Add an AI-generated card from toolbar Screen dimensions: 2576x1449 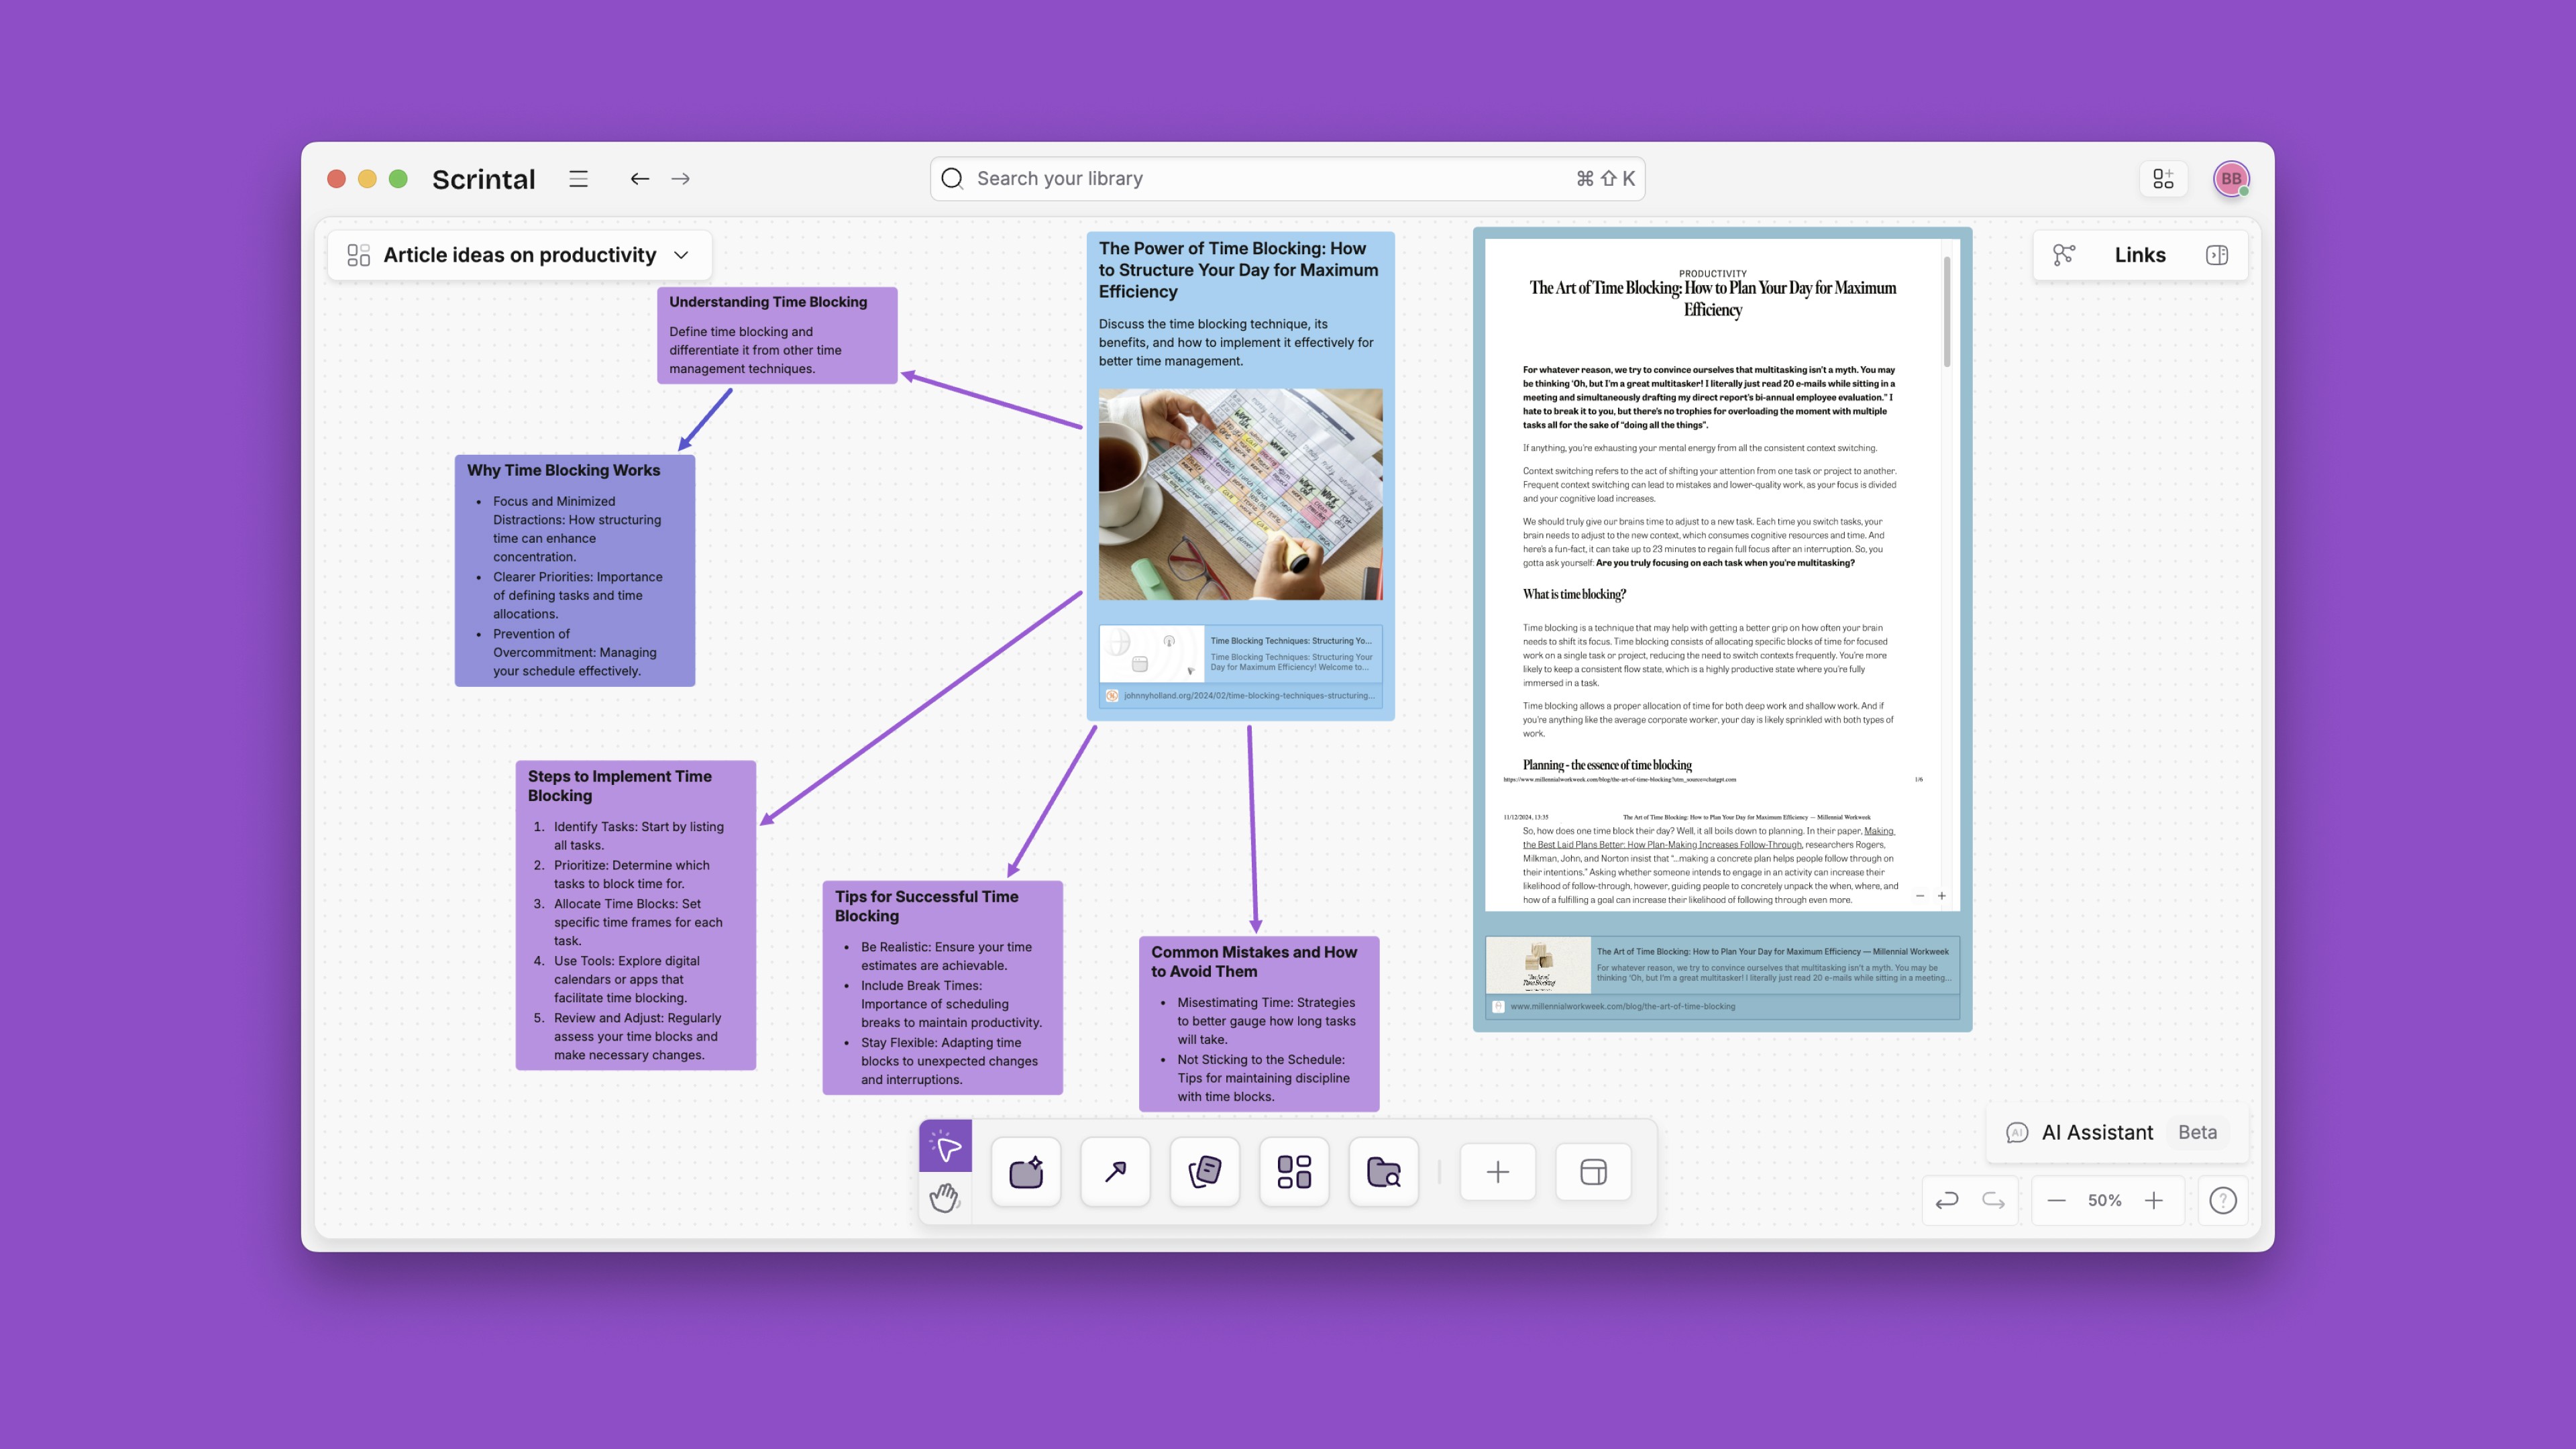click(x=1026, y=1172)
